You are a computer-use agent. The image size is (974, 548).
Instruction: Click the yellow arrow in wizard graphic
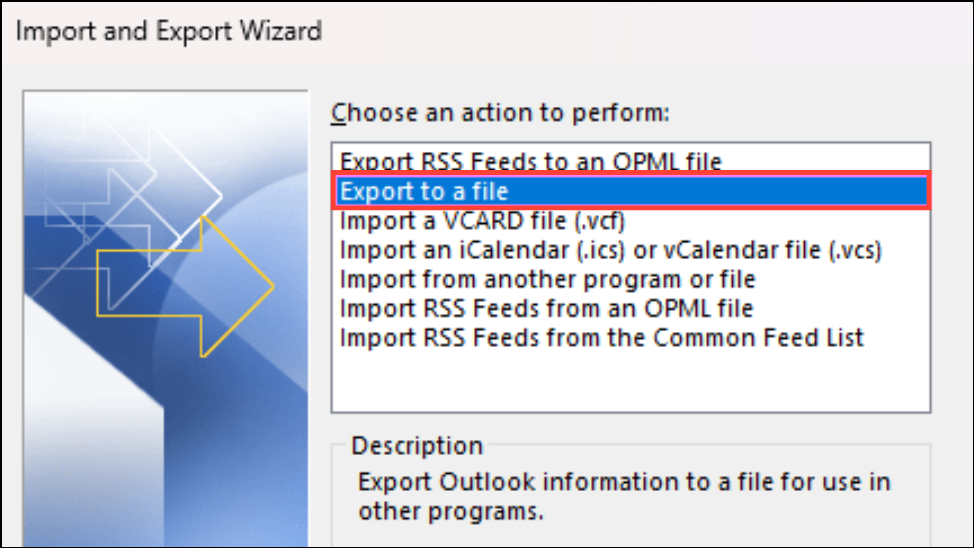tap(186, 286)
